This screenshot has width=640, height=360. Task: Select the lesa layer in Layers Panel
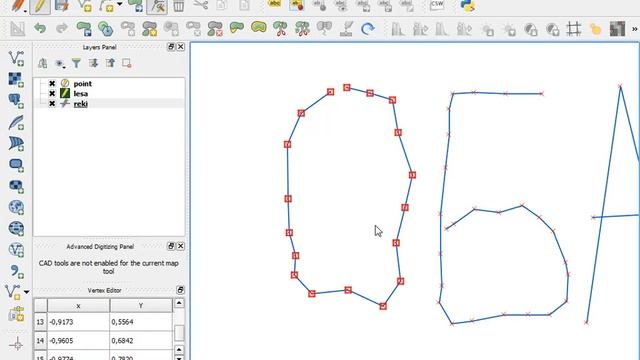point(81,93)
